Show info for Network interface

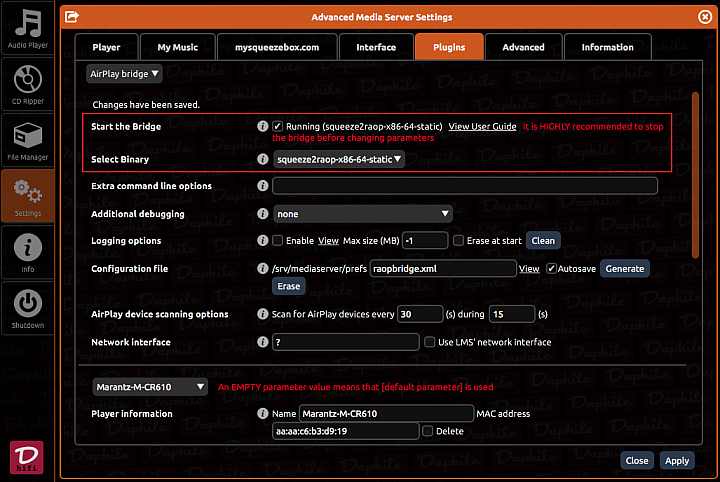(x=262, y=342)
